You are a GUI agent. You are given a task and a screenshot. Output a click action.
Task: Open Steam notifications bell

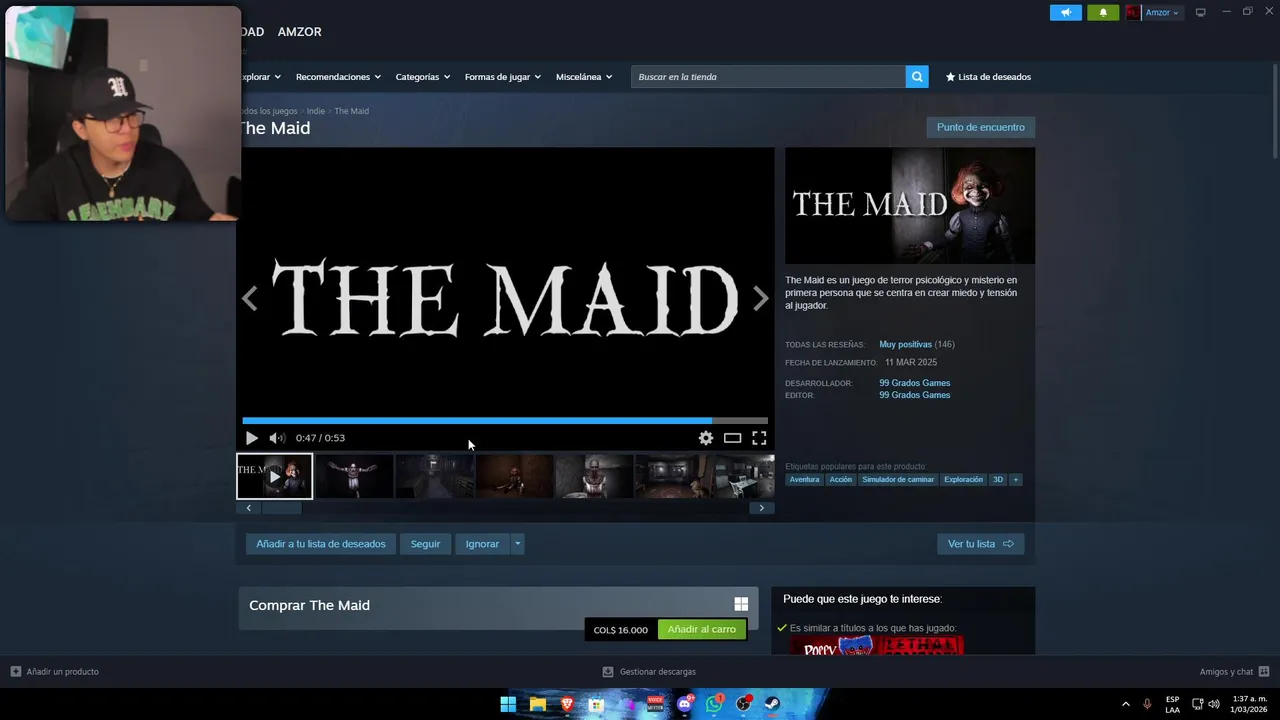pyautogui.click(x=1103, y=12)
